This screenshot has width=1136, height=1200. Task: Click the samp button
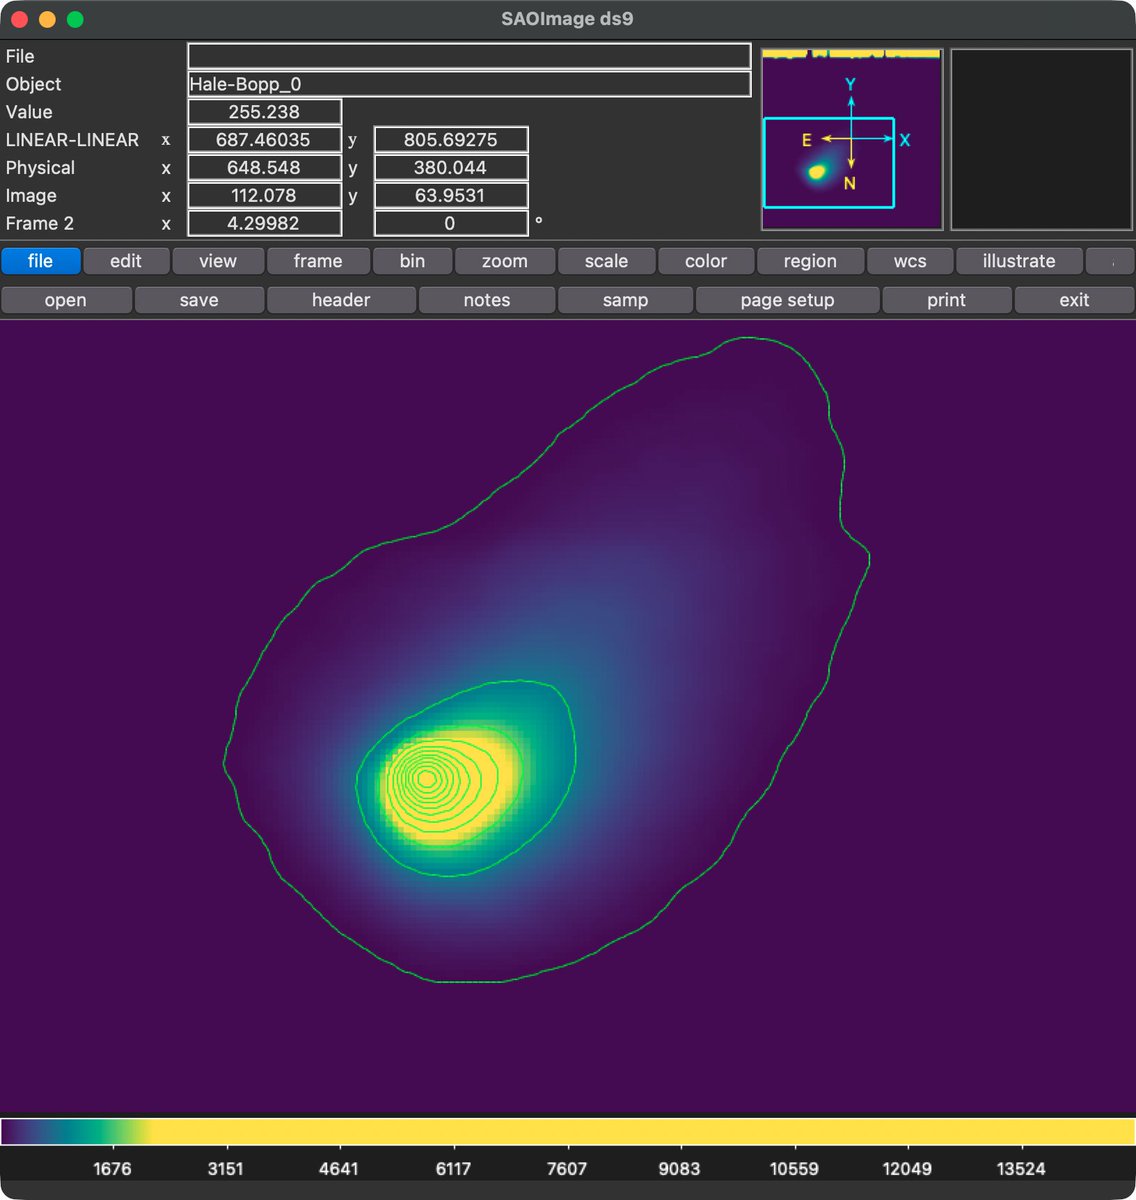pyautogui.click(x=625, y=300)
